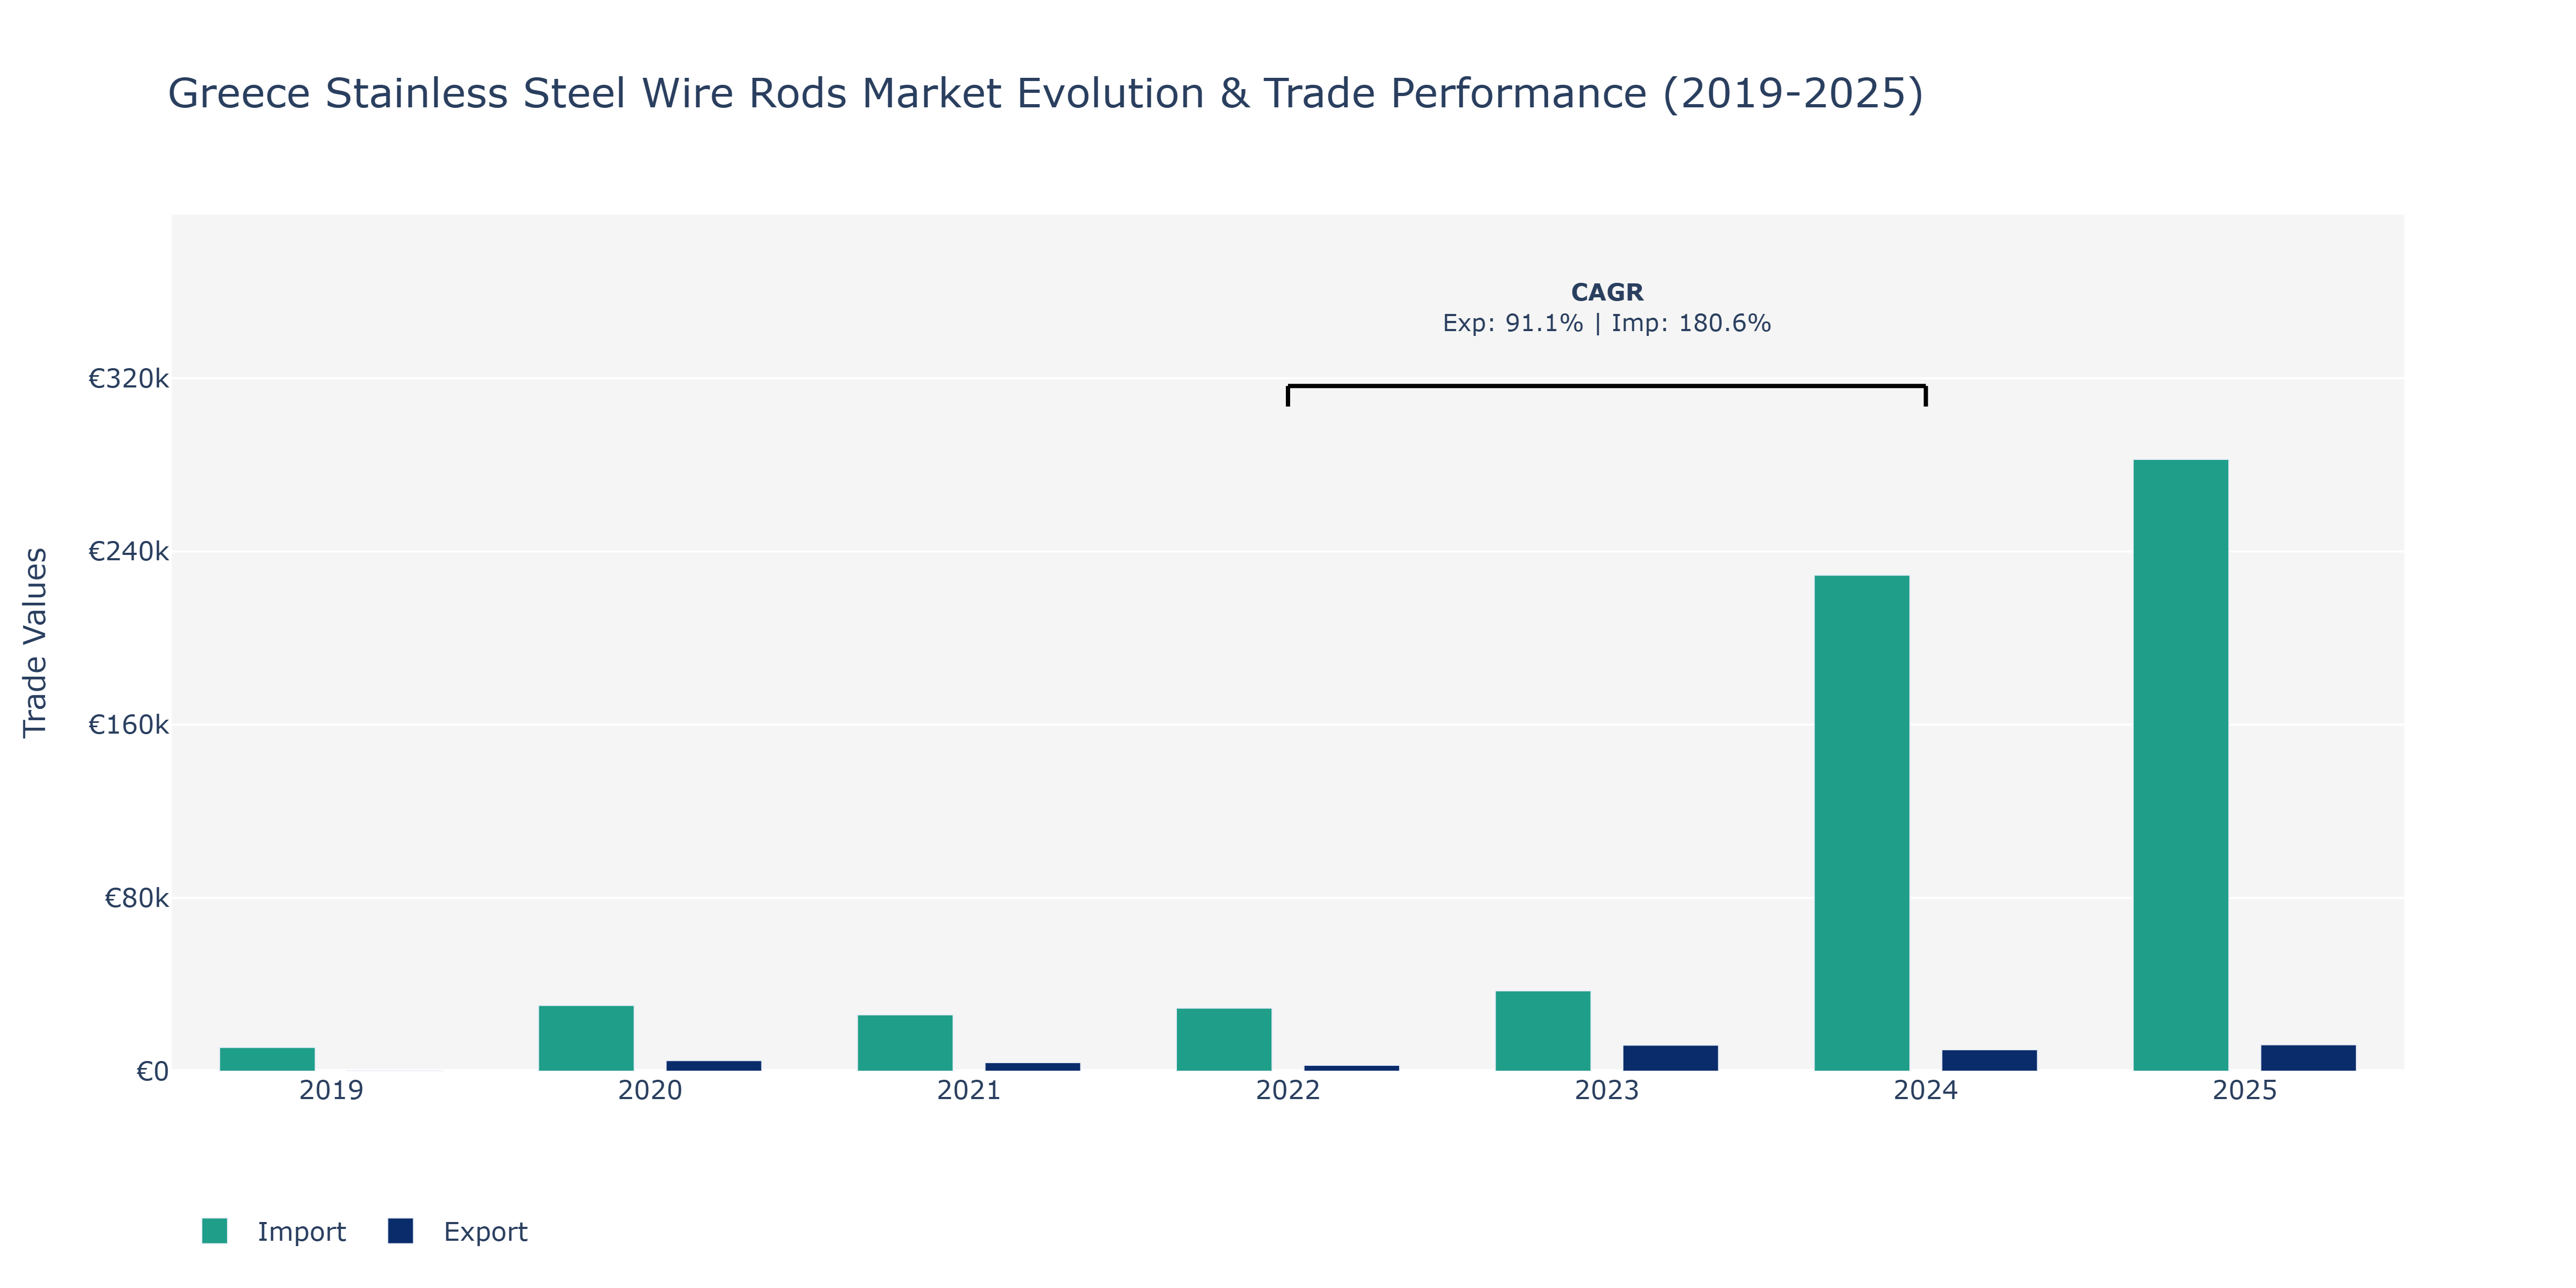
Task: Select the 2021 Import bar
Action: [904, 1043]
